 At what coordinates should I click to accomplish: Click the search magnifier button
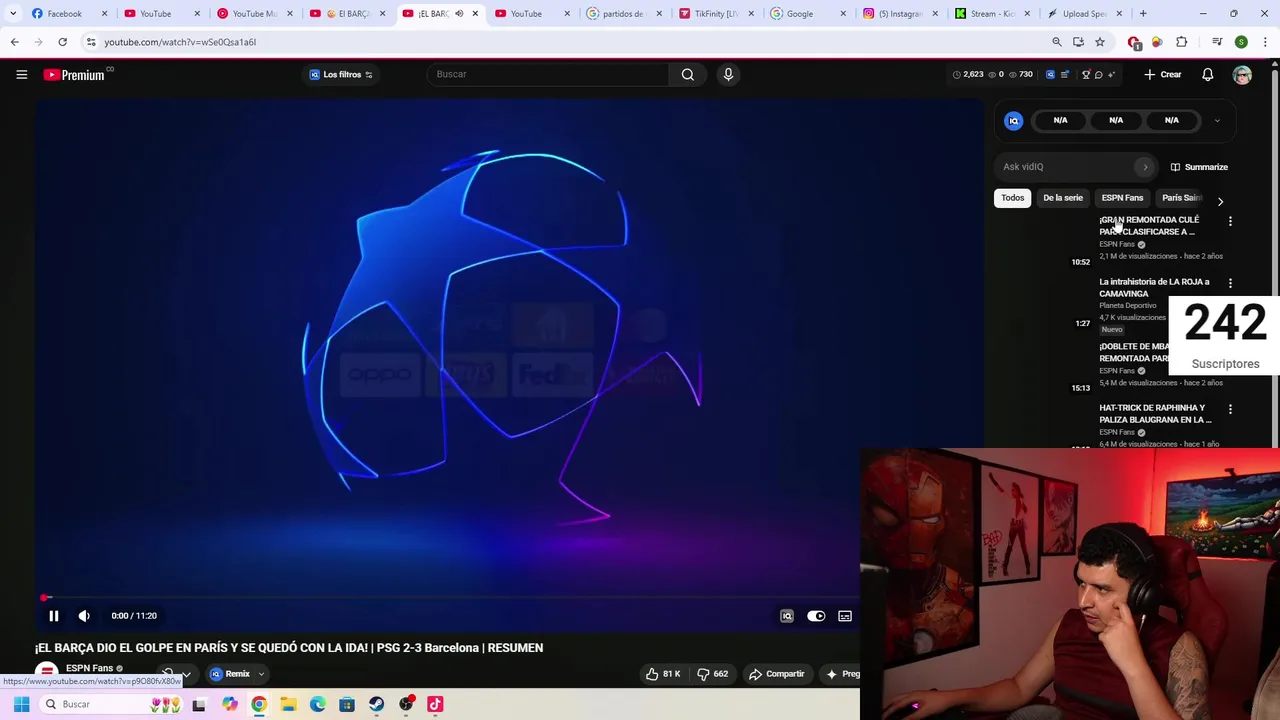tap(687, 74)
